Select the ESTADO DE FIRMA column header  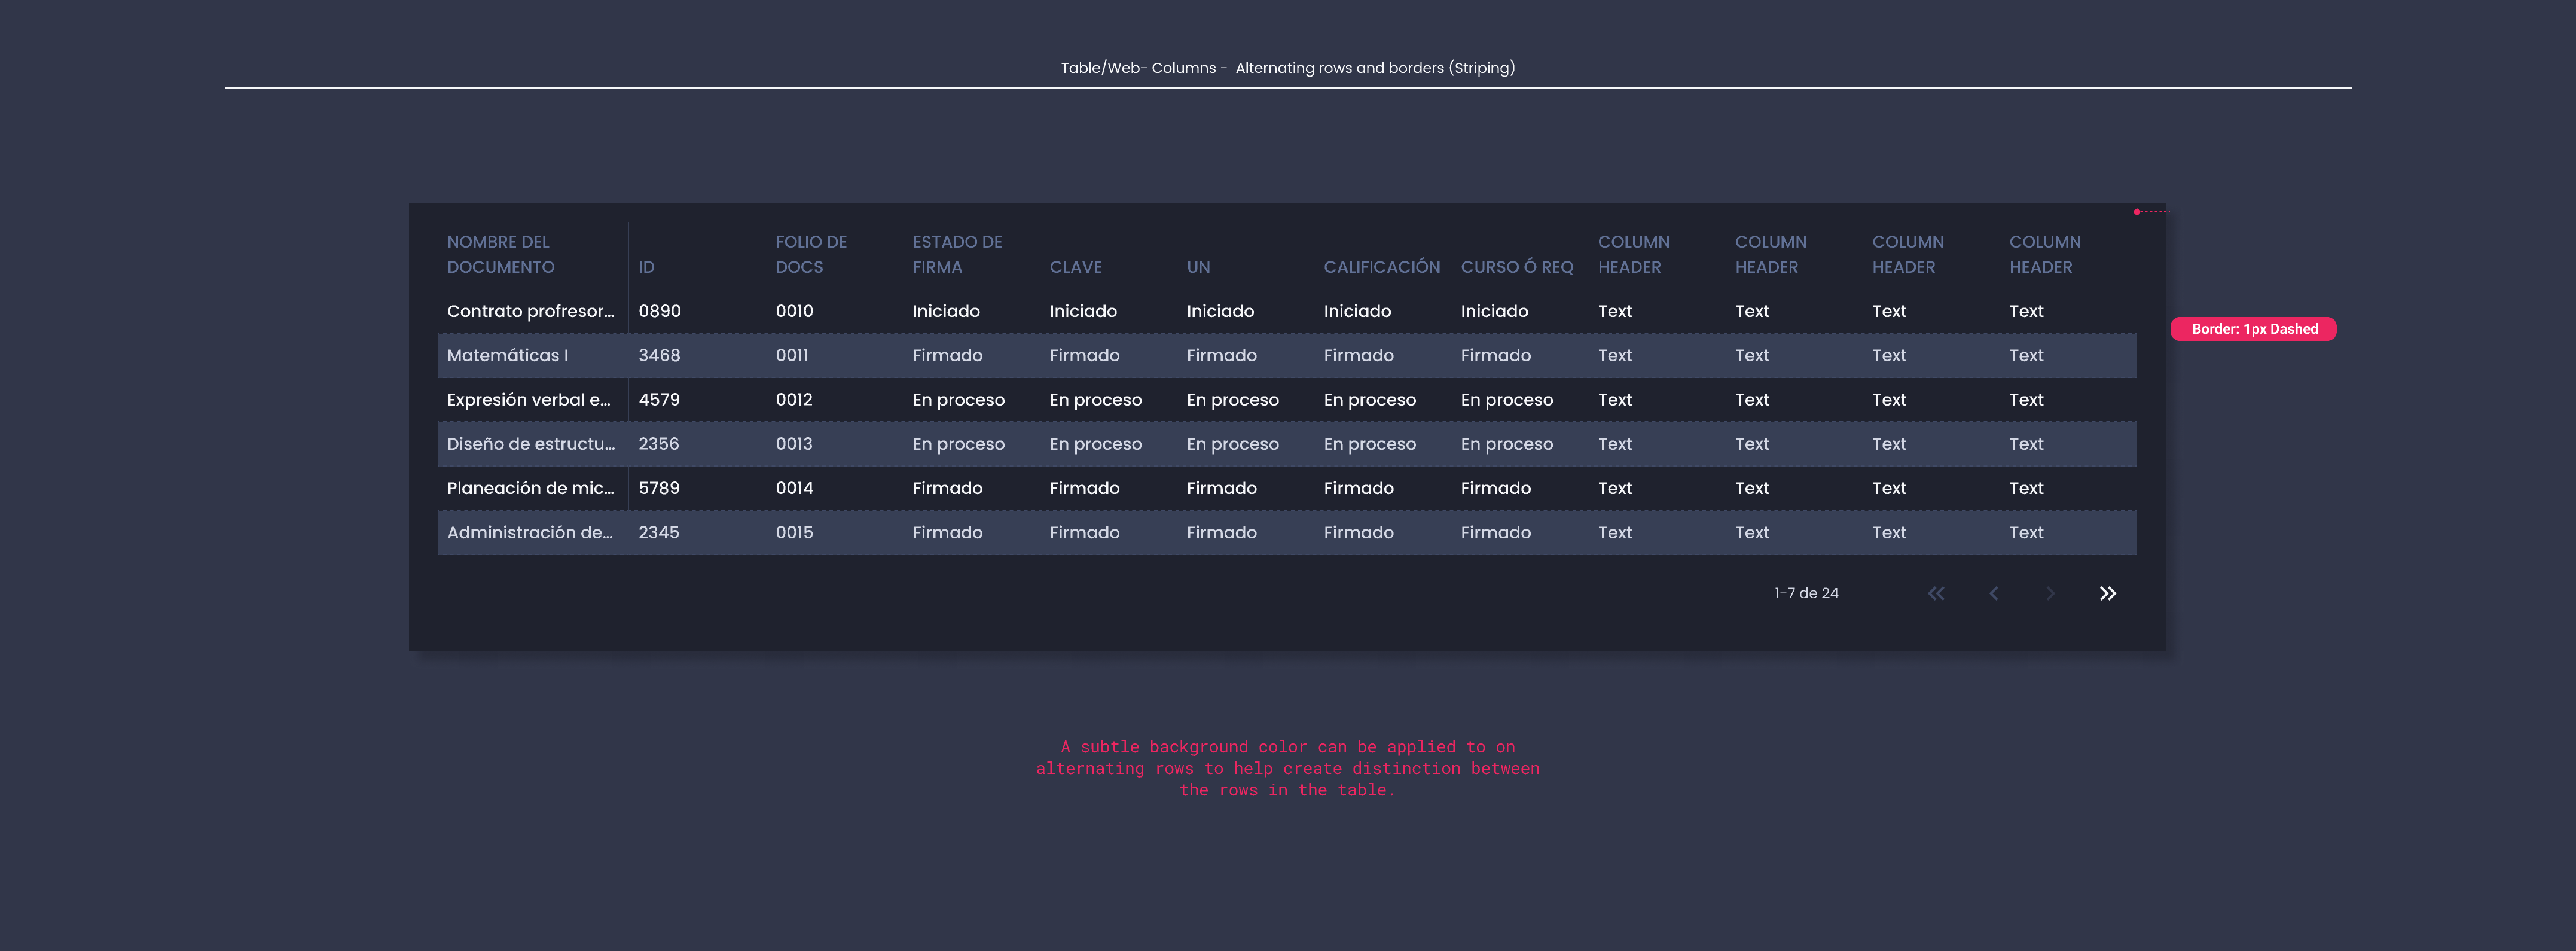click(956, 254)
